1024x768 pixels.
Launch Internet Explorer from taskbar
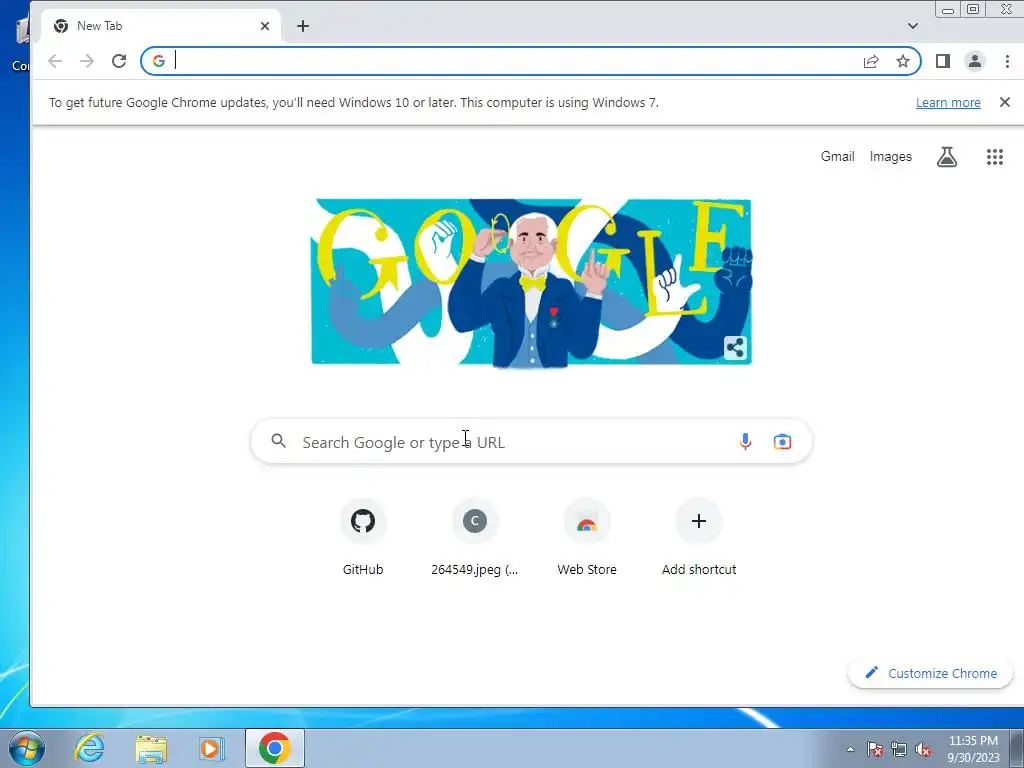[89, 748]
